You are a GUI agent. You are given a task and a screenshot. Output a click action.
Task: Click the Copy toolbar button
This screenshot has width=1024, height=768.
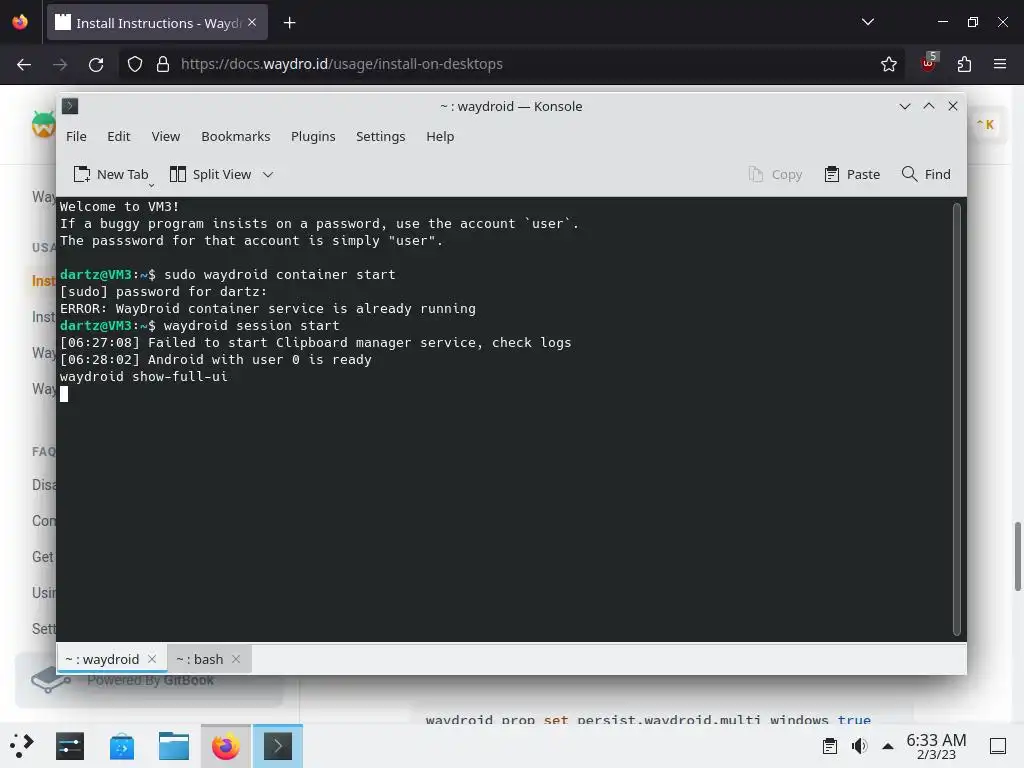pyautogui.click(x=775, y=174)
